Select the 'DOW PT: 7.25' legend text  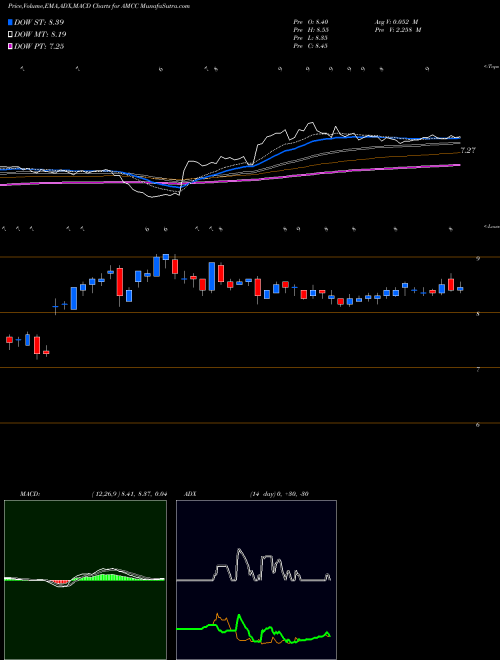tap(39, 46)
